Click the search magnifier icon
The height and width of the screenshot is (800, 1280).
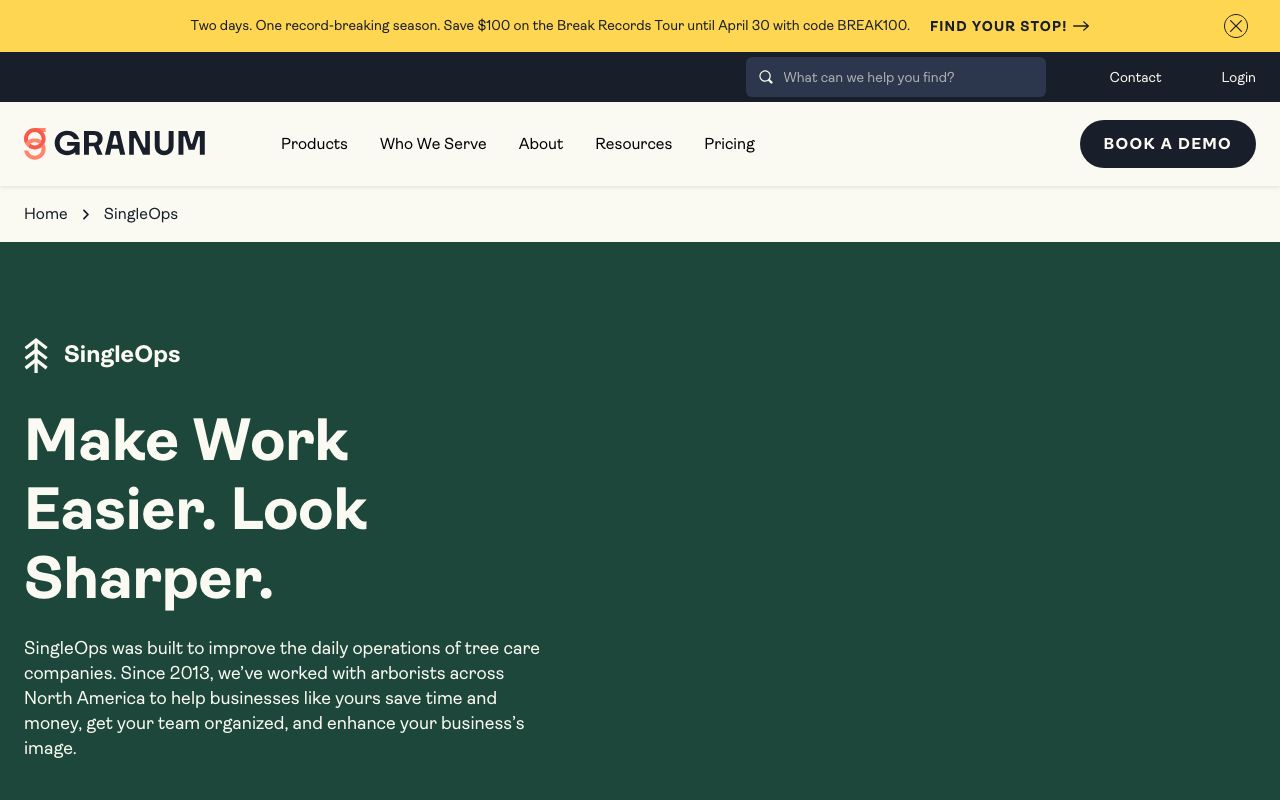point(766,77)
